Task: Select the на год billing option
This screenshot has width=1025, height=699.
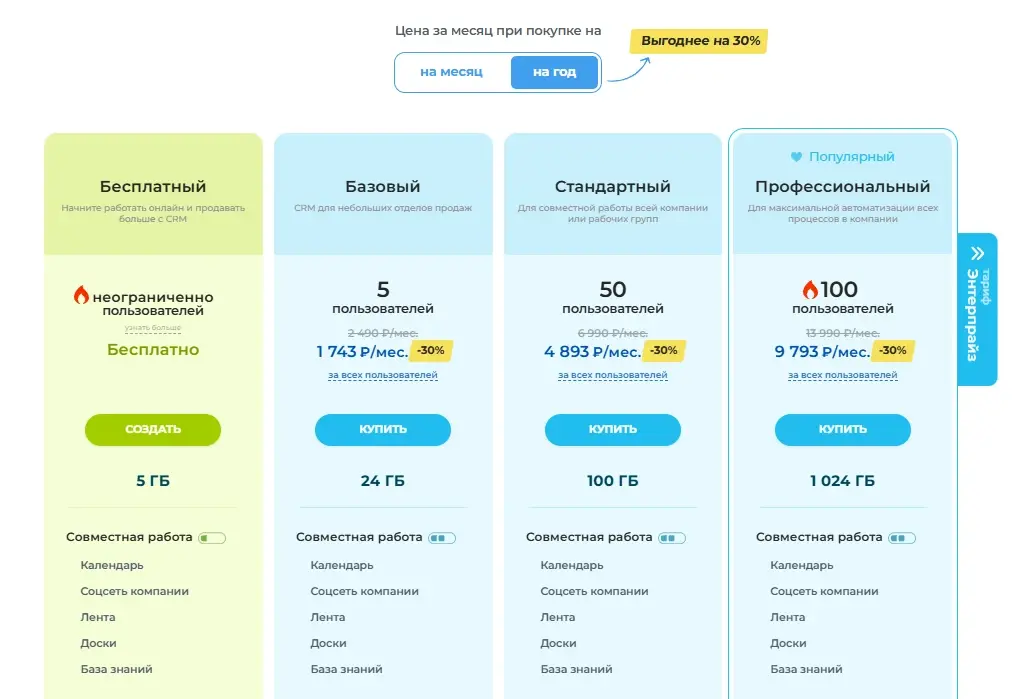Action: [554, 72]
